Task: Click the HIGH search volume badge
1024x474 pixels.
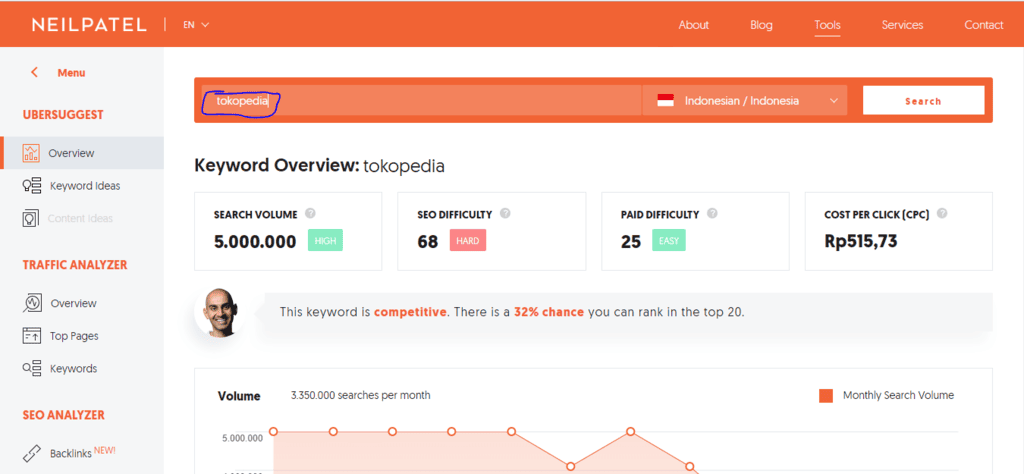Action: [x=325, y=241]
